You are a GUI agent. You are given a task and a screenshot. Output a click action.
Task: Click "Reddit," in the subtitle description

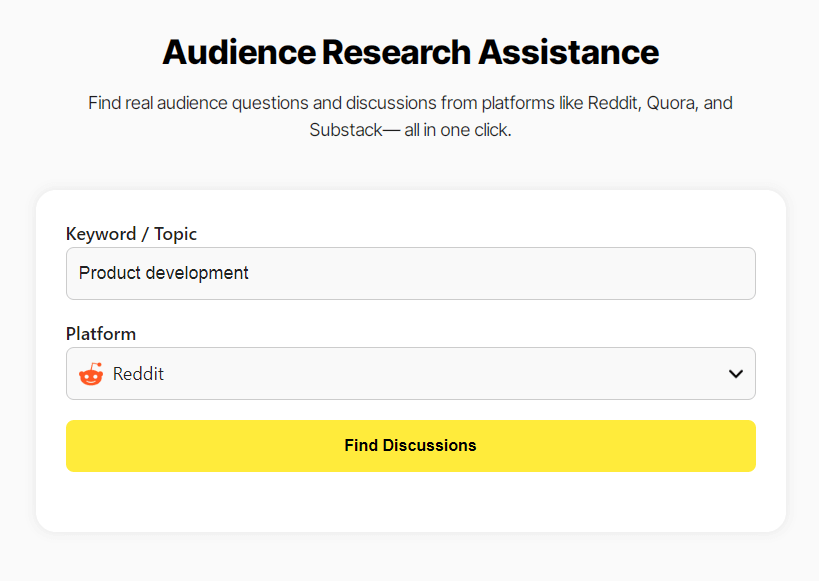point(614,103)
